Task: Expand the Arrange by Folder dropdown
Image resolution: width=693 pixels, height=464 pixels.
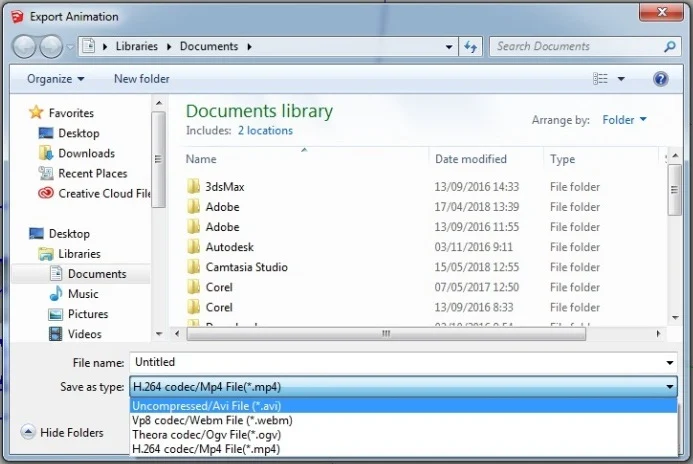Action: coord(624,120)
